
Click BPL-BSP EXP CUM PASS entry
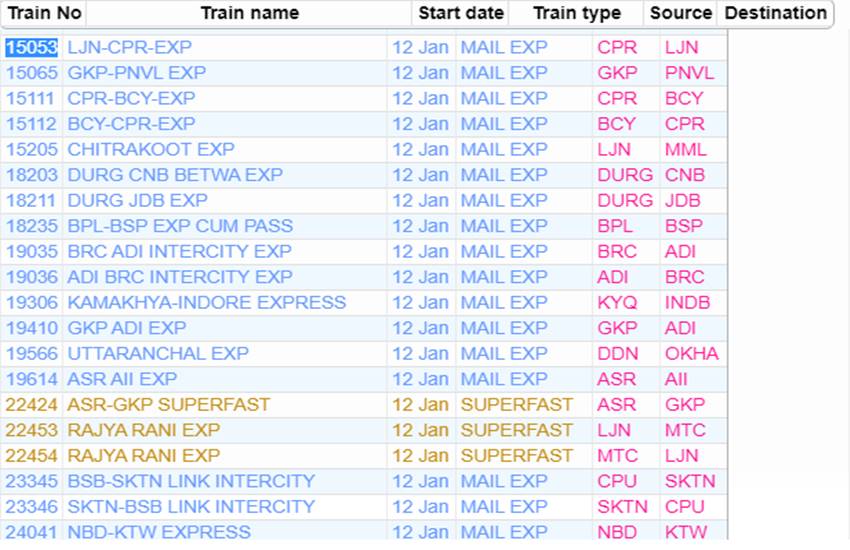click(180, 226)
